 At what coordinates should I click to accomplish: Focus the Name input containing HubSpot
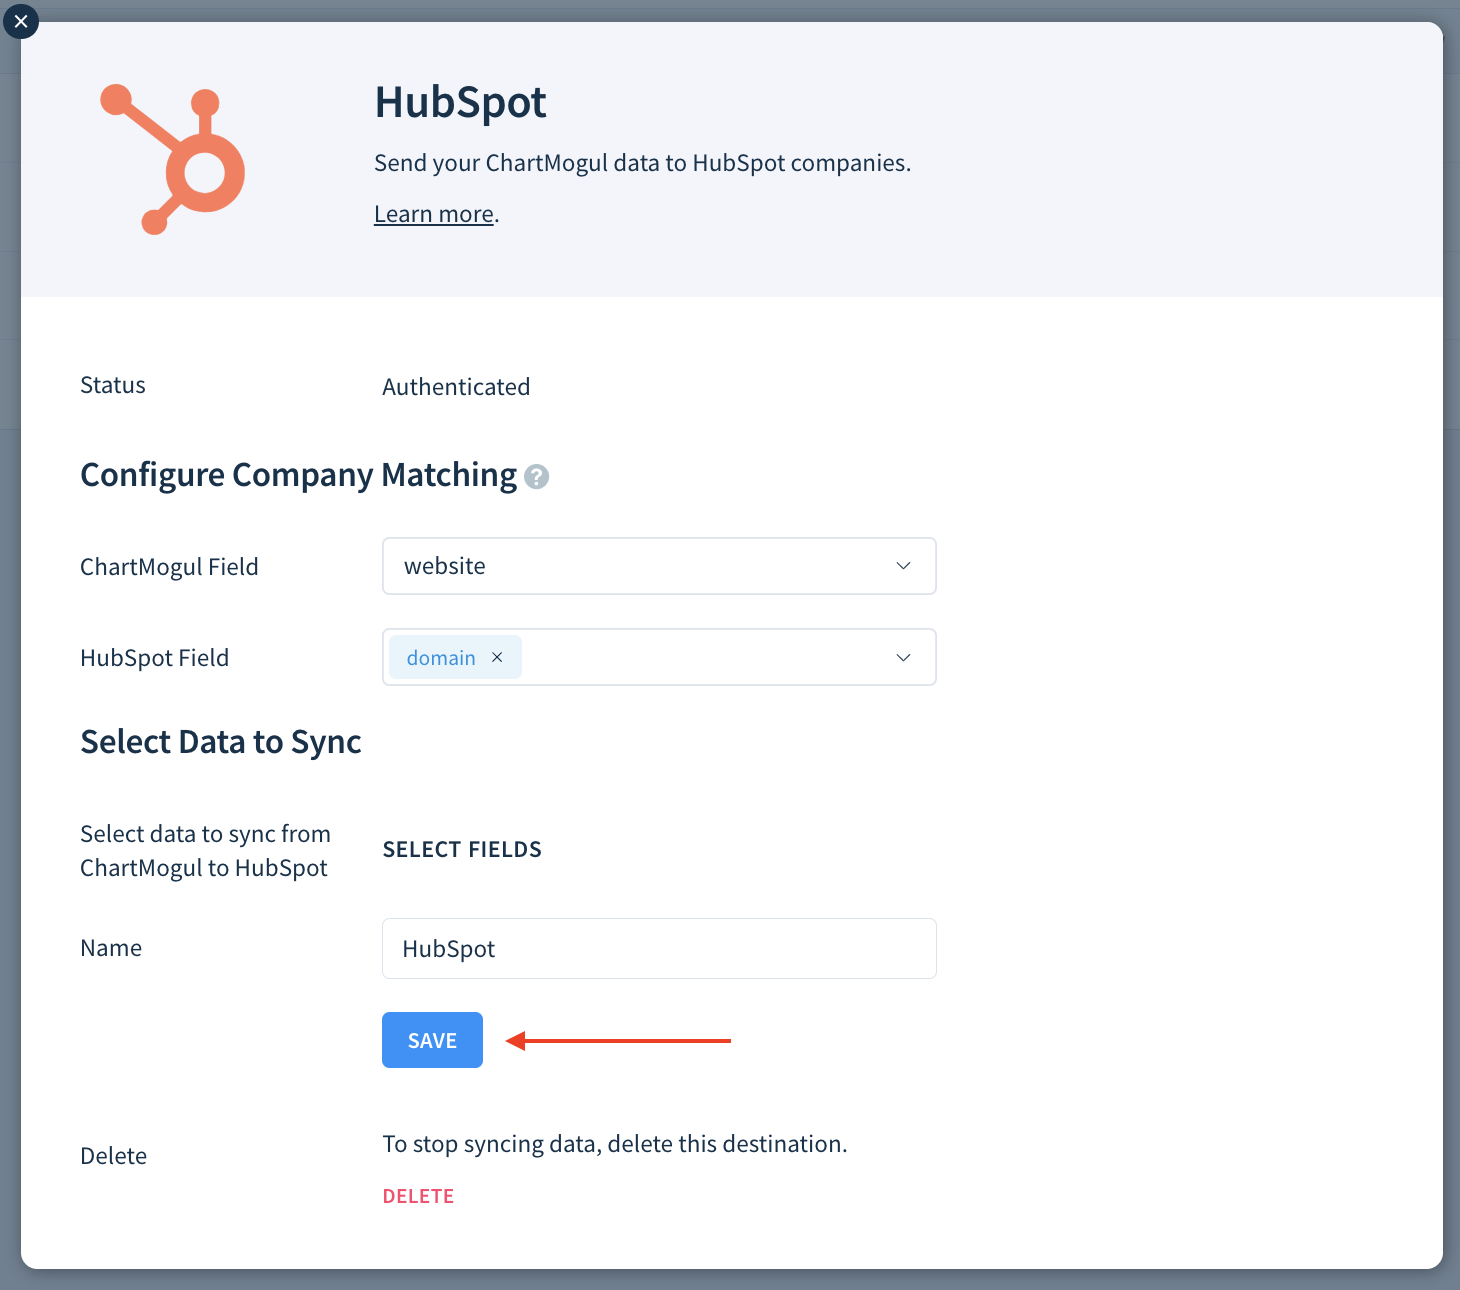(659, 948)
